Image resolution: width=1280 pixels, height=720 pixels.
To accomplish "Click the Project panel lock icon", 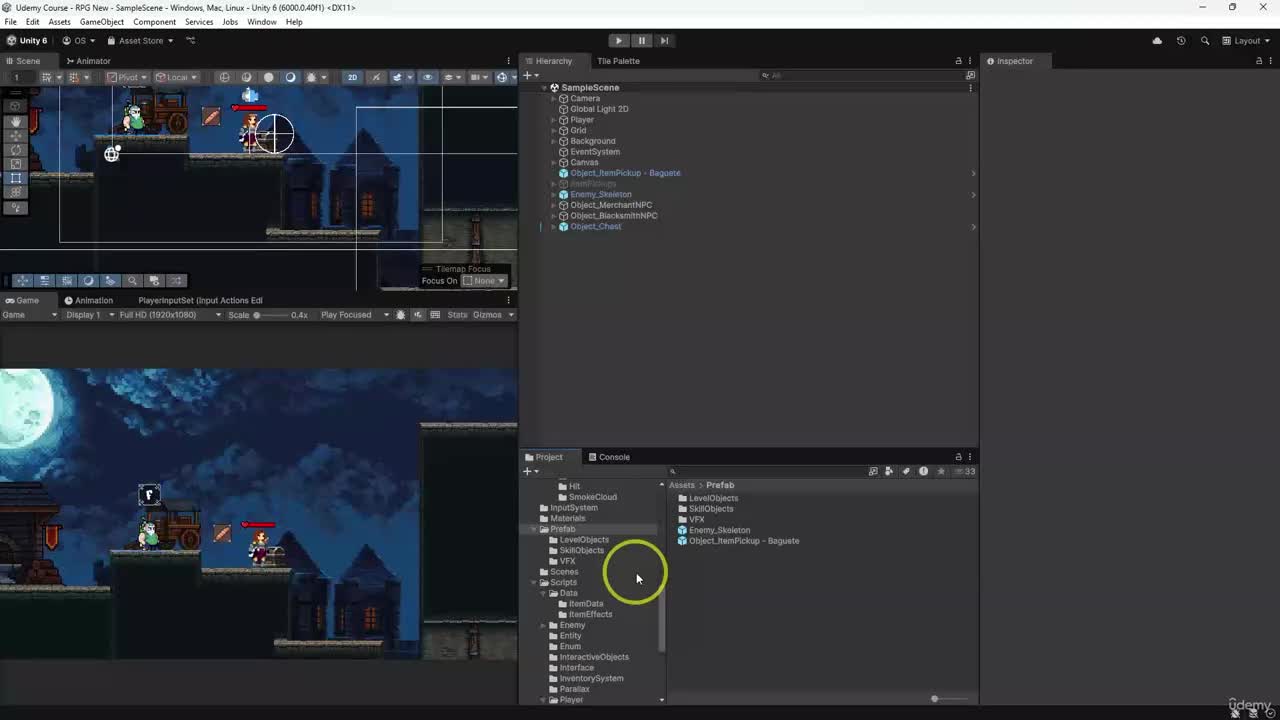I will 958,457.
